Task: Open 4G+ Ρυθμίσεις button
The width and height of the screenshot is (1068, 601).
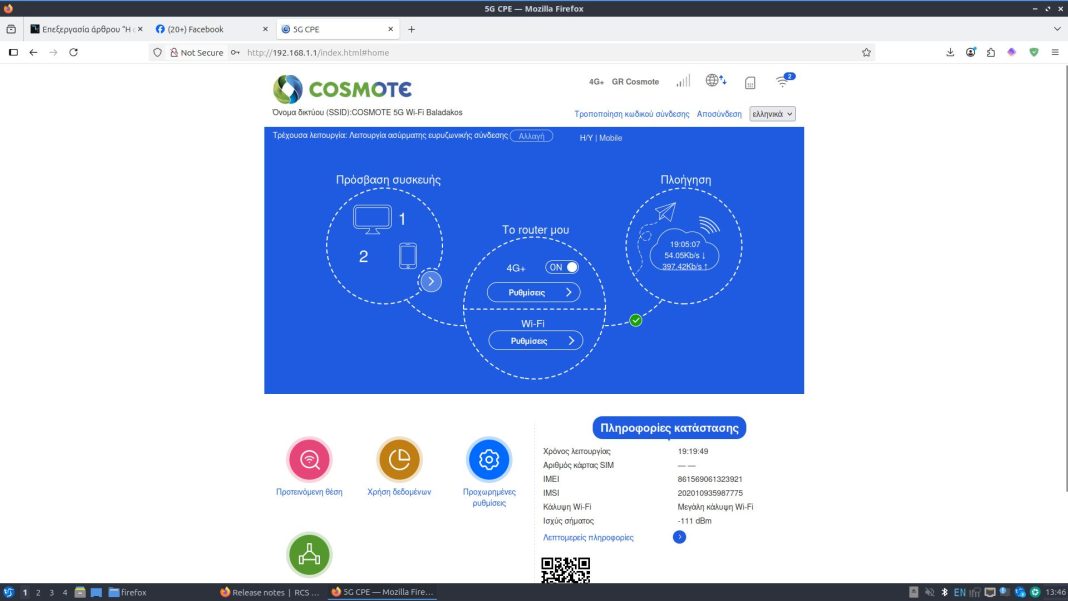Action: point(534,292)
